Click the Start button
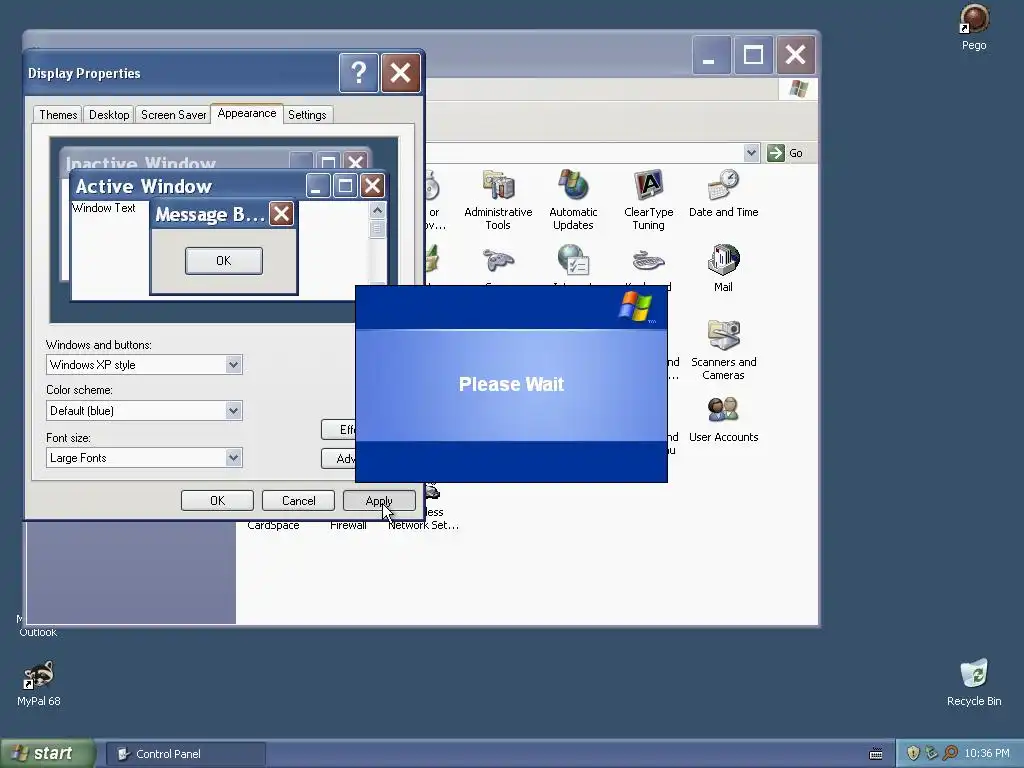 click(x=46, y=753)
